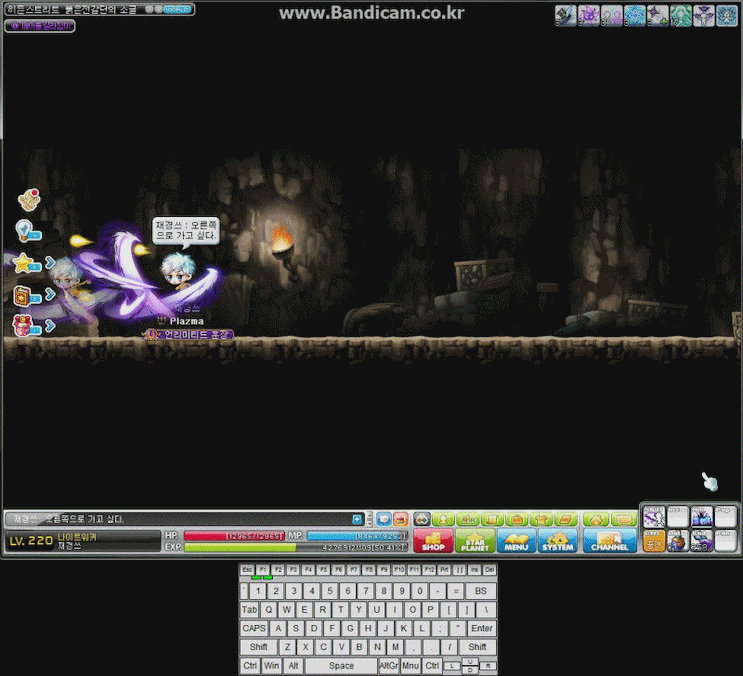Open the SYSTEM settings button
The image size is (743, 676).
(558, 541)
